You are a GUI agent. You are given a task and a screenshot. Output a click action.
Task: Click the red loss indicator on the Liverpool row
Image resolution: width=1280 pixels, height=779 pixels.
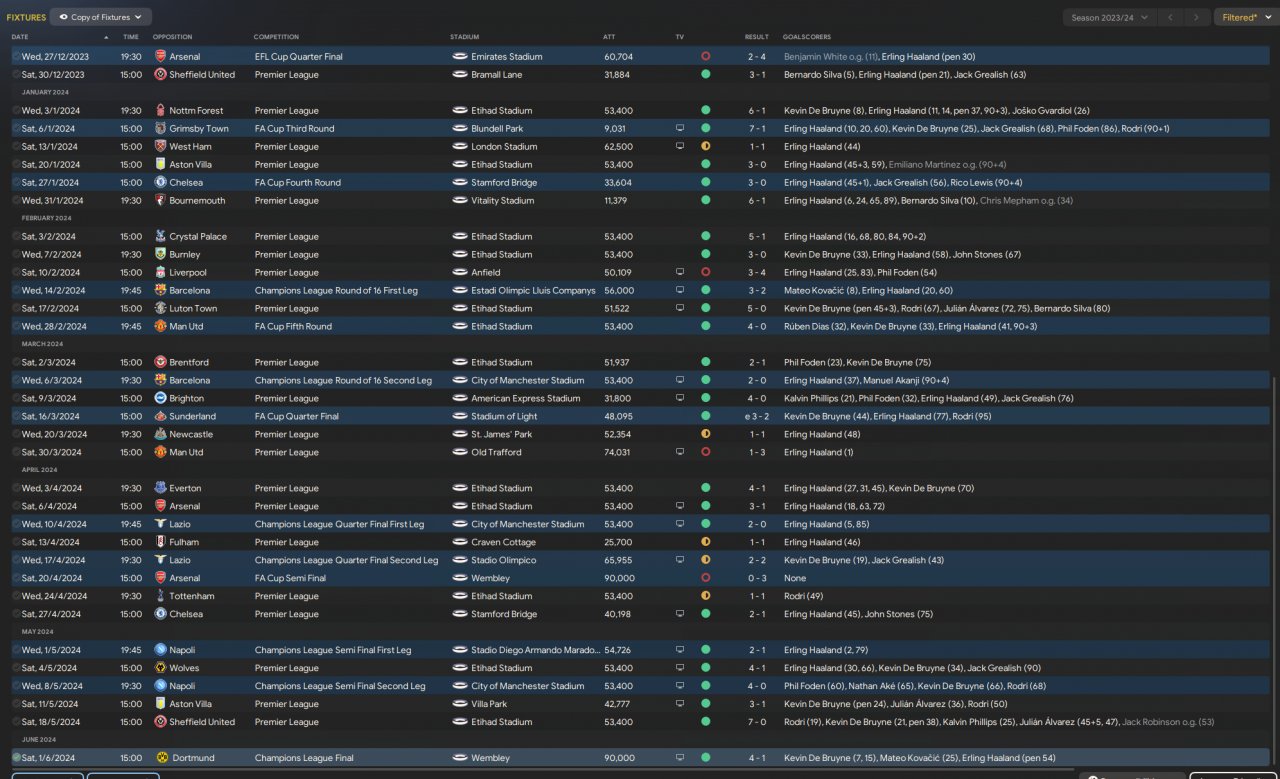(706, 273)
